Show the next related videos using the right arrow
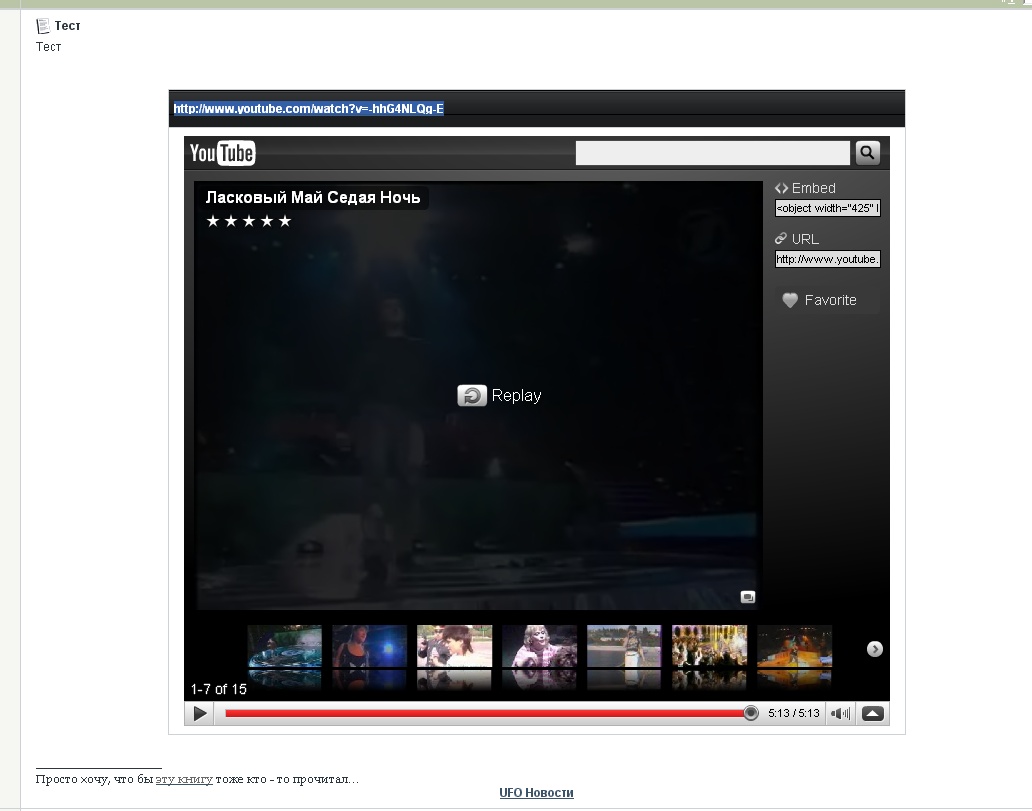Viewport: 1032px width, 811px height. pos(874,649)
